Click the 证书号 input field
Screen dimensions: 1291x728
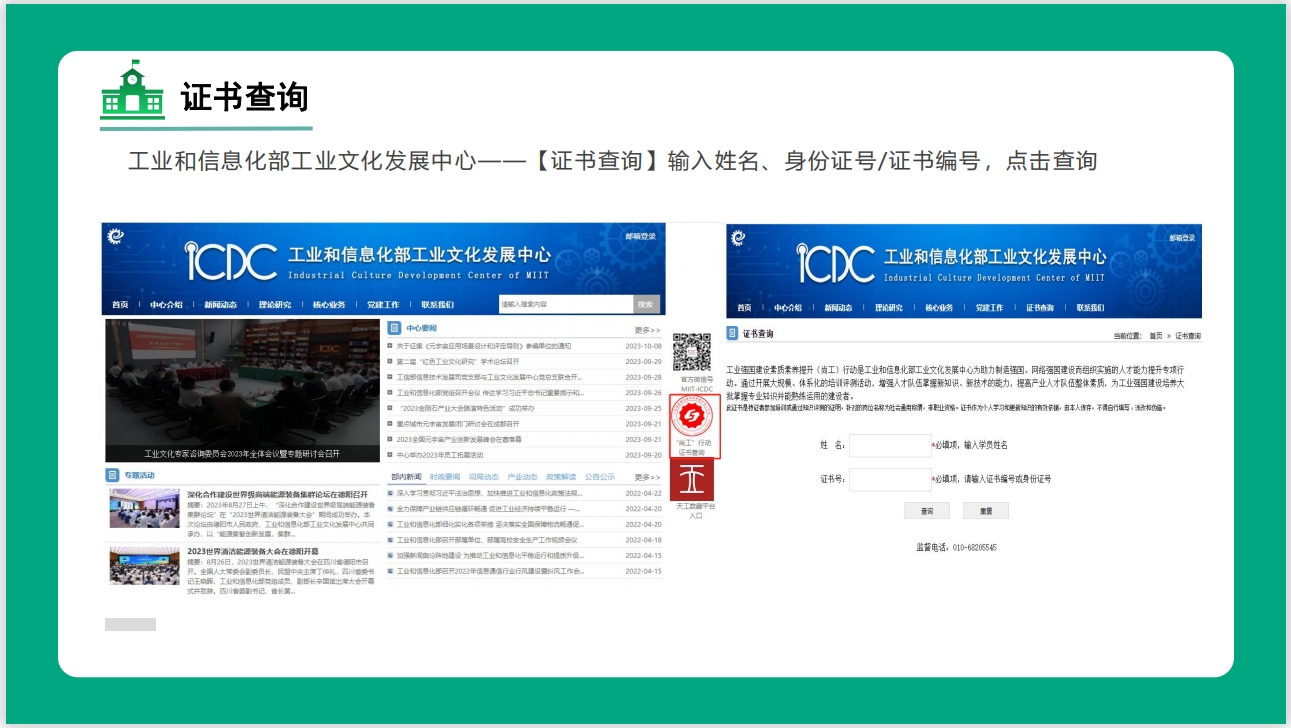tap(890, 480)
